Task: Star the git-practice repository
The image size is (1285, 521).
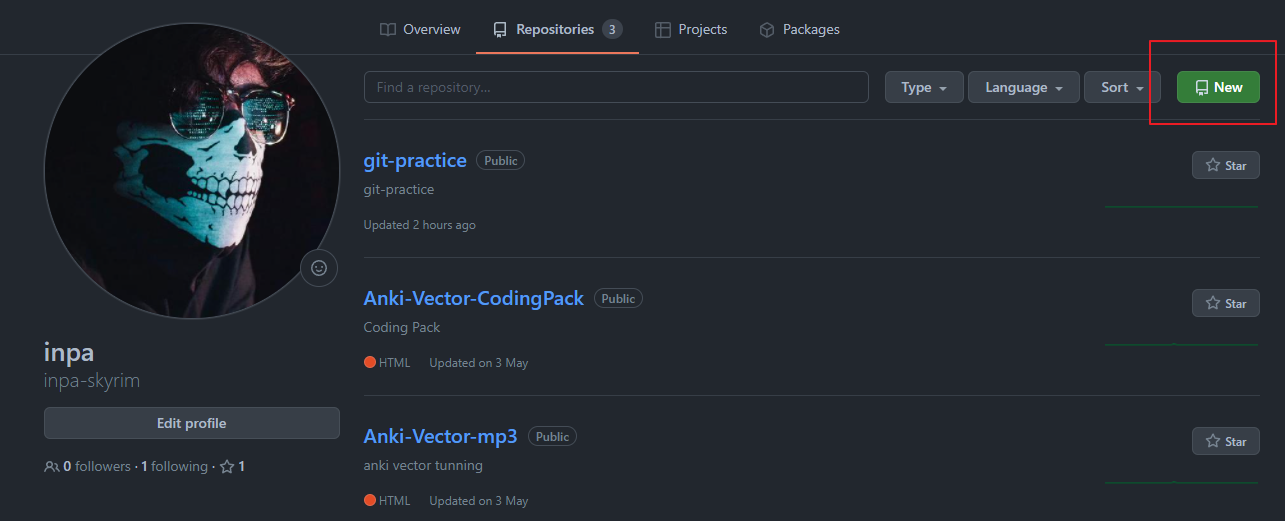Action: (1226, 165)
